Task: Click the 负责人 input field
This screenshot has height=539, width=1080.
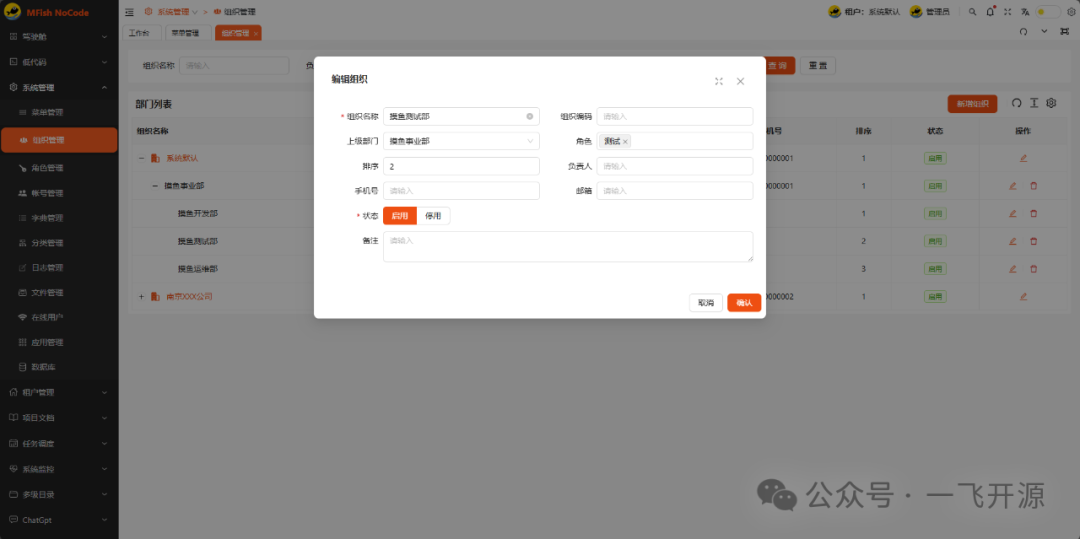Action: pos(675,166)
